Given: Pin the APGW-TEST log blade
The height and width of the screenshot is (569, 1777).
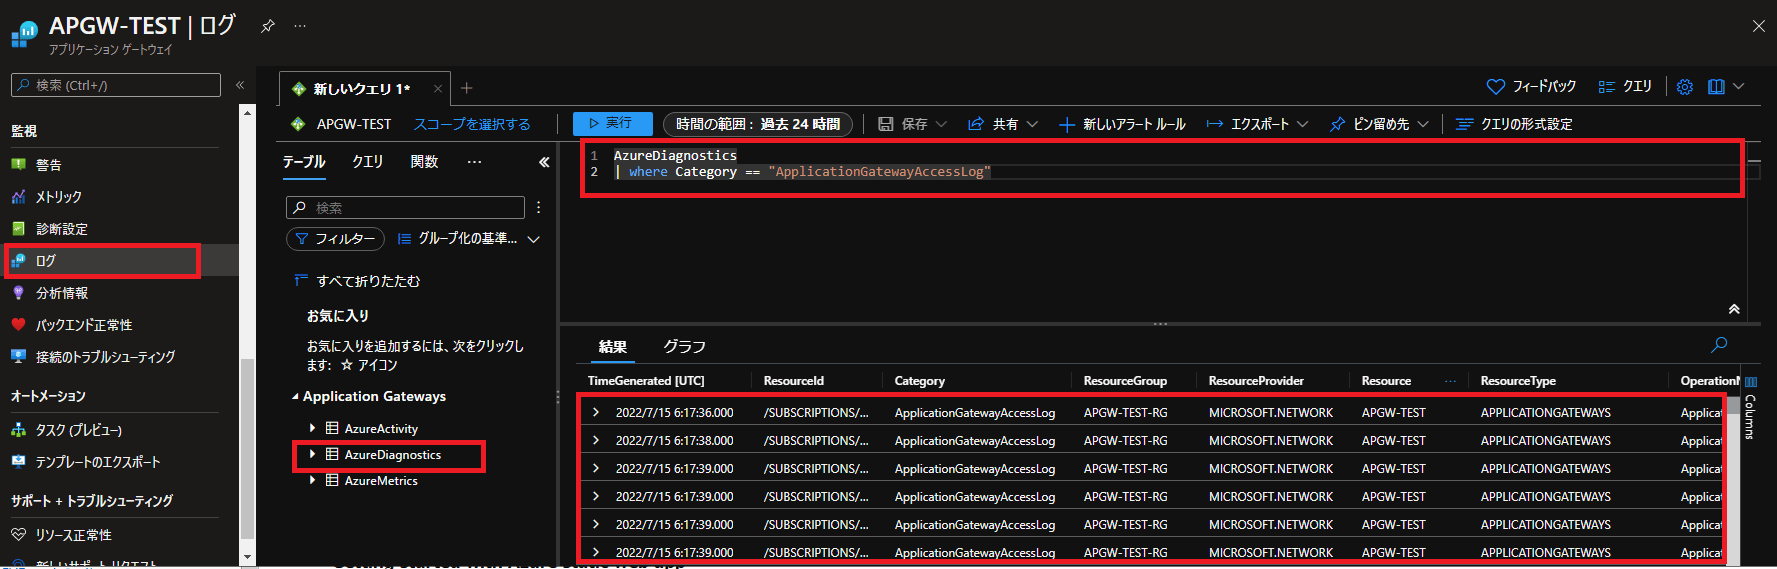Looking at the screenshot, I should (x=267, y=26).
